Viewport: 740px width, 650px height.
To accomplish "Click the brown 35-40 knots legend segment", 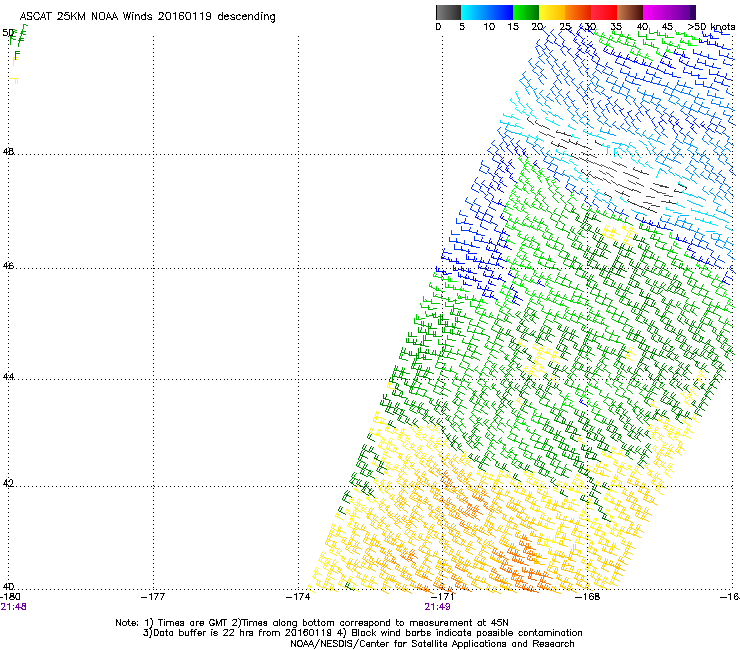I will tap(630, 12).
